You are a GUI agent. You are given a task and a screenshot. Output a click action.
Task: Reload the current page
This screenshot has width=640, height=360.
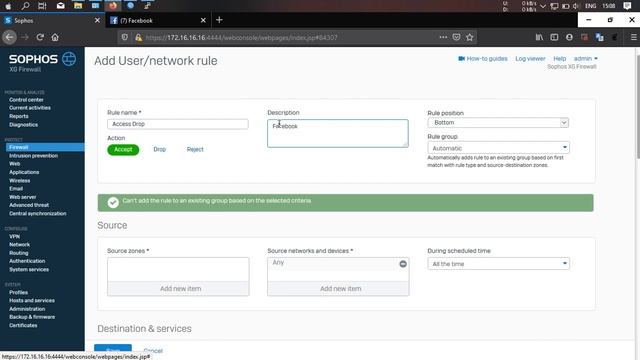click(x=40, y=37)
